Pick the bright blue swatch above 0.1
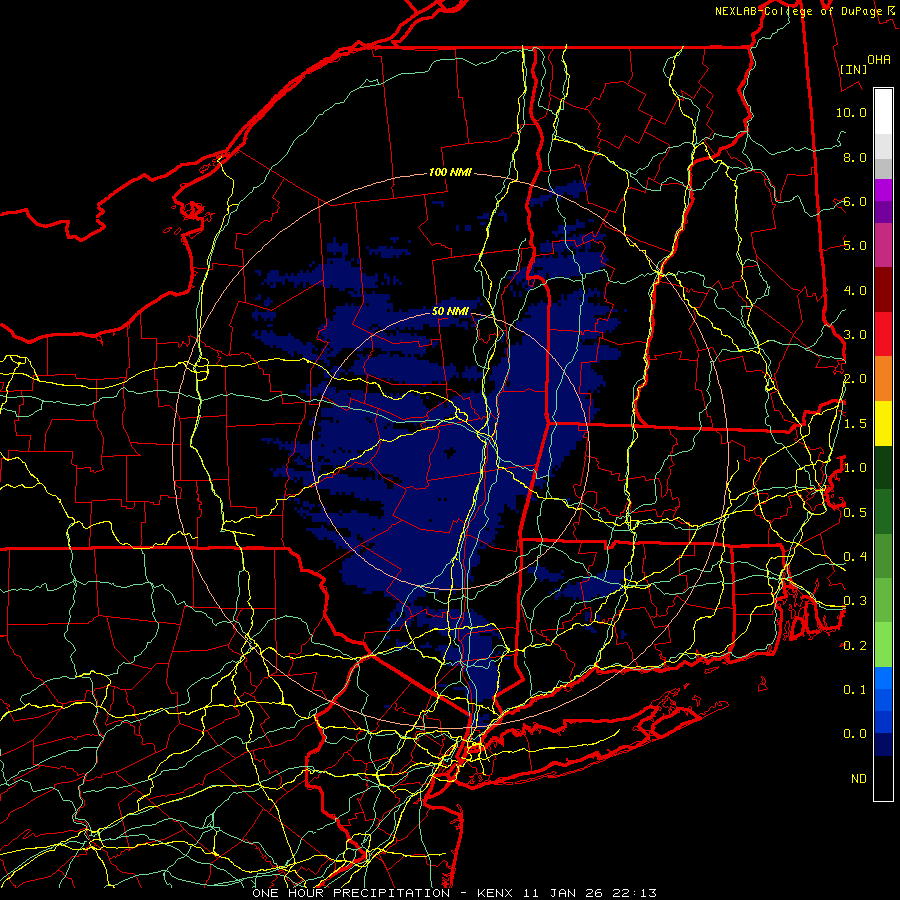This screenshot has width=900, height=900. coord(883,678)
